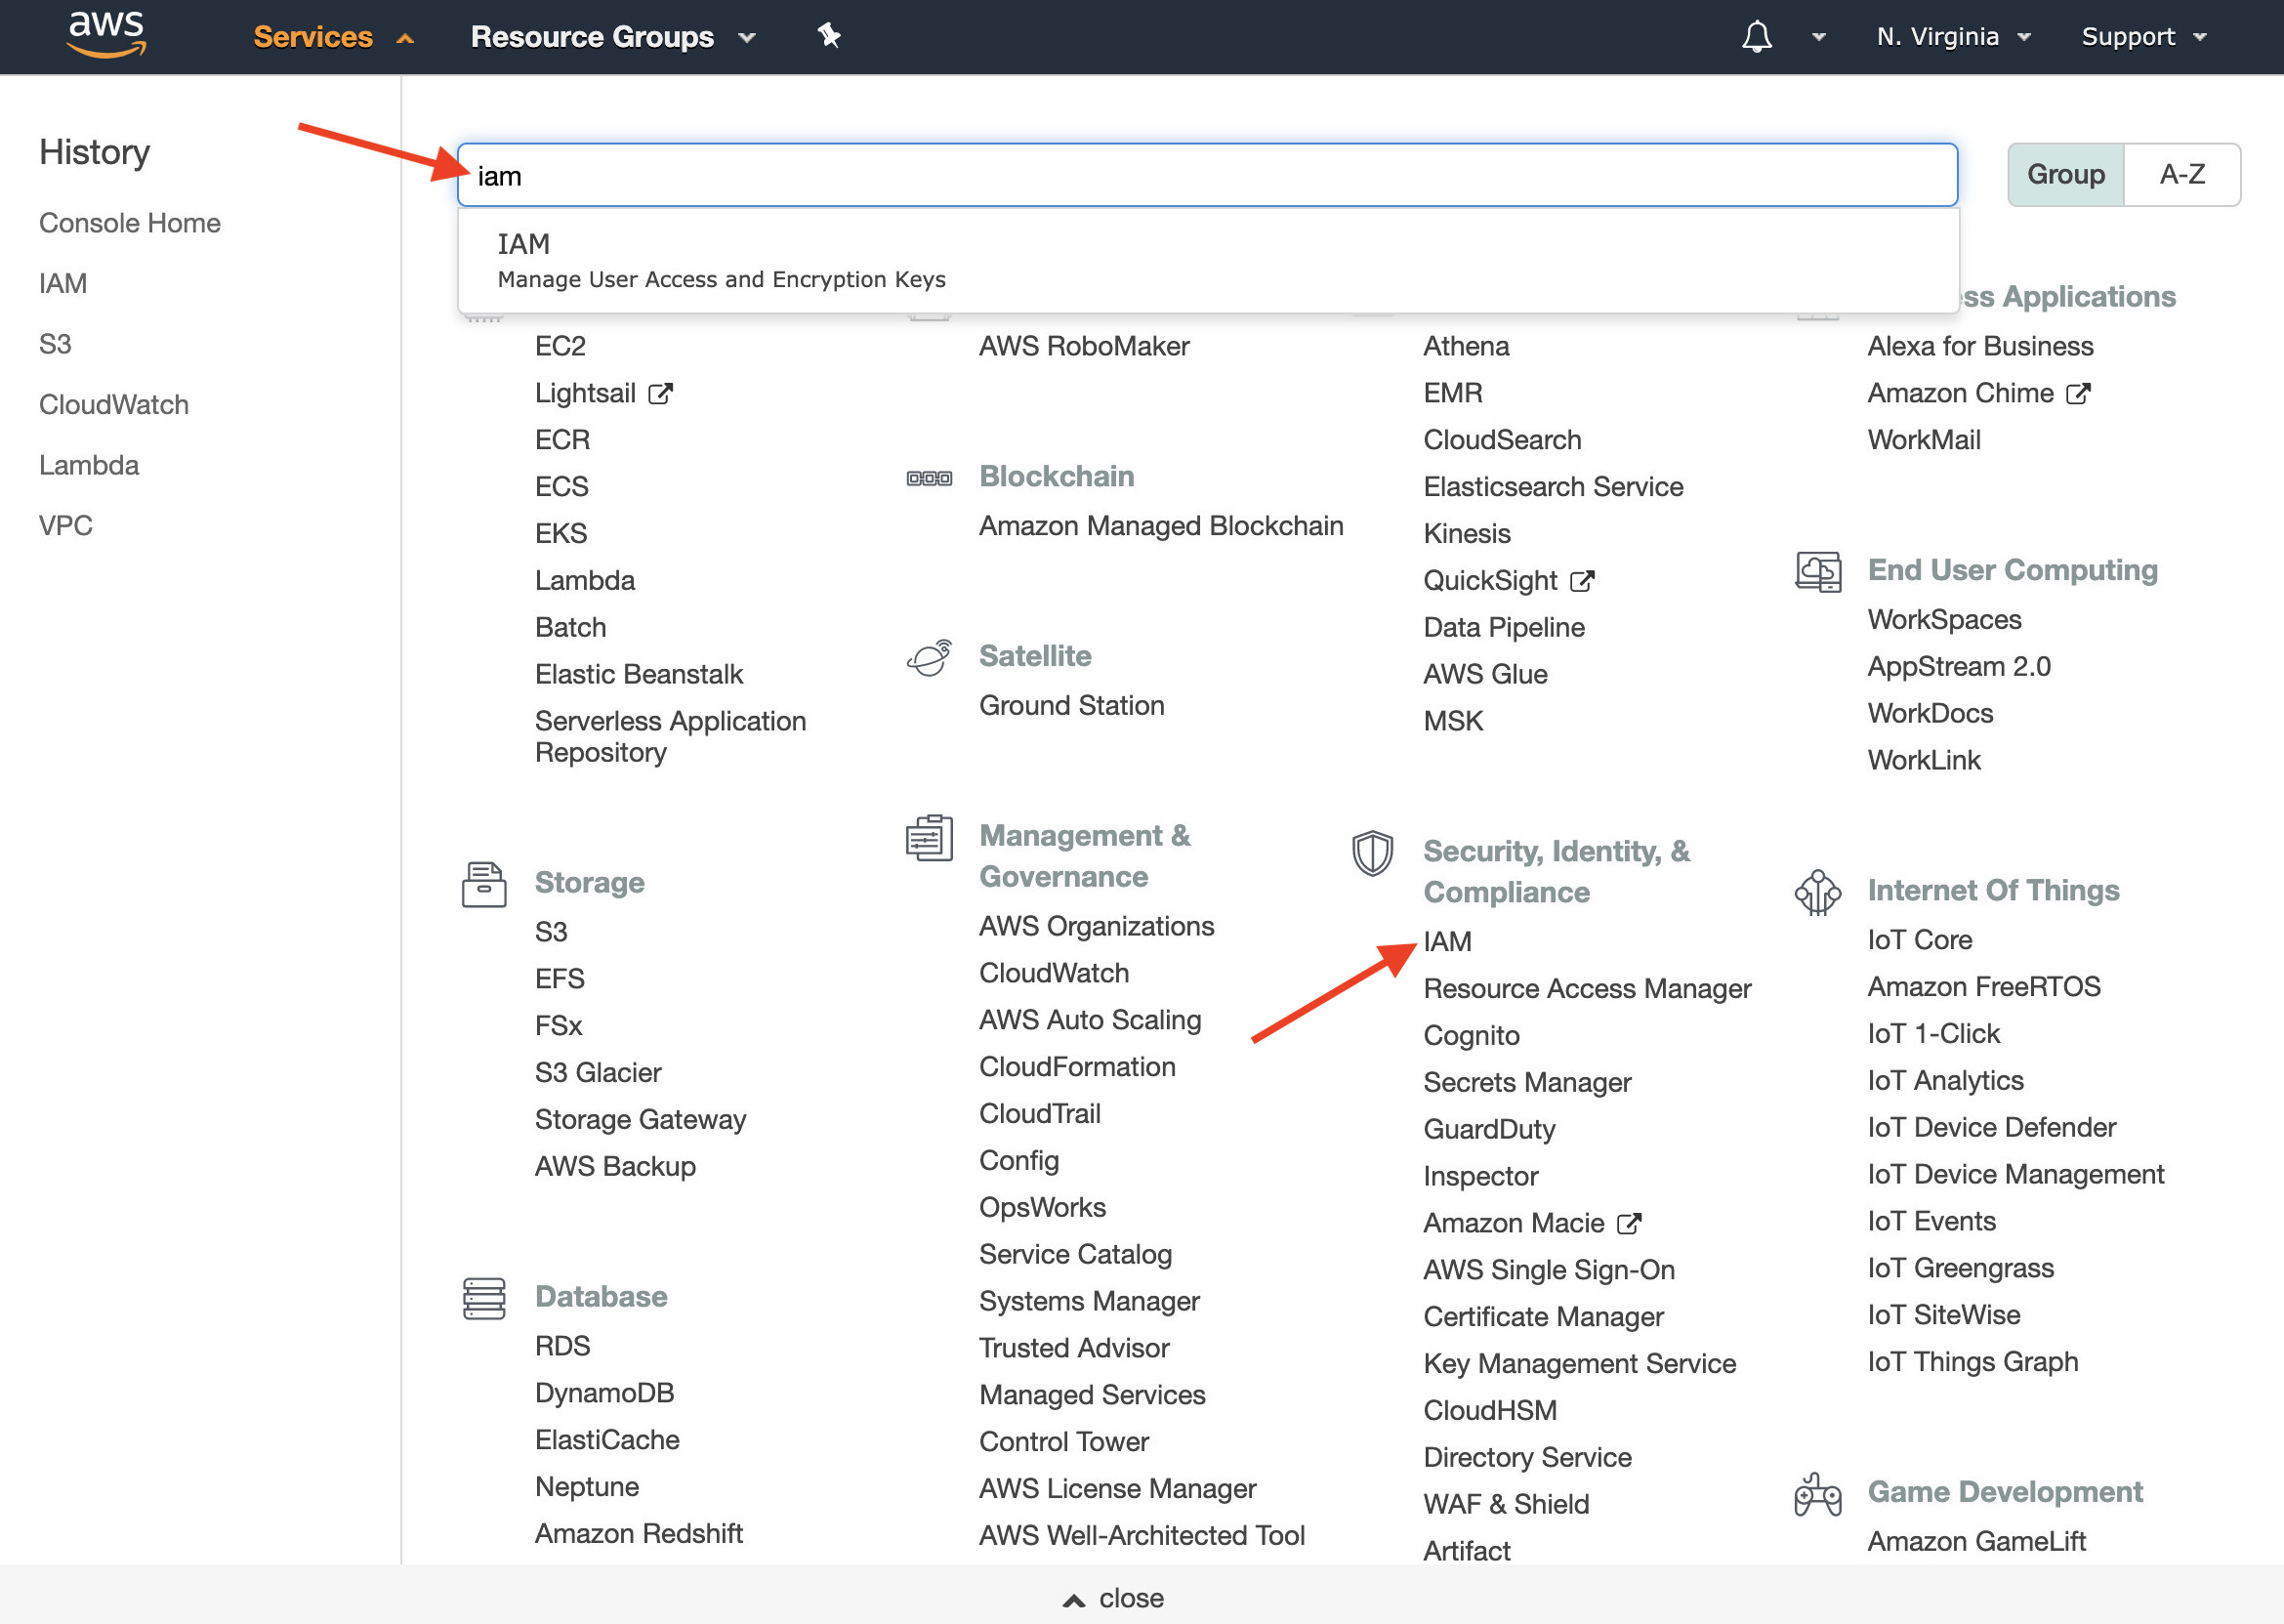Open Storage Gateway service

640,1120
